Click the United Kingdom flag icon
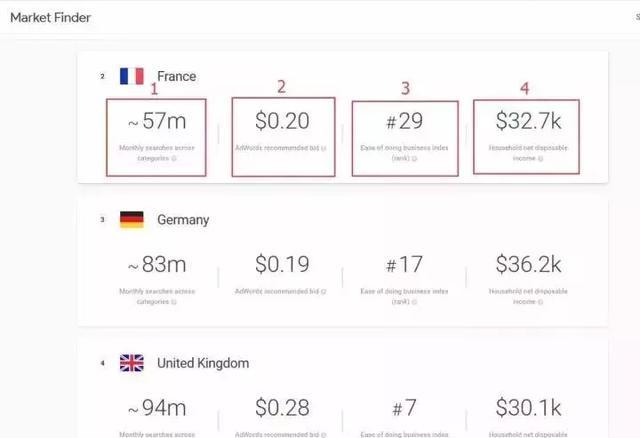 coord(132,363)
